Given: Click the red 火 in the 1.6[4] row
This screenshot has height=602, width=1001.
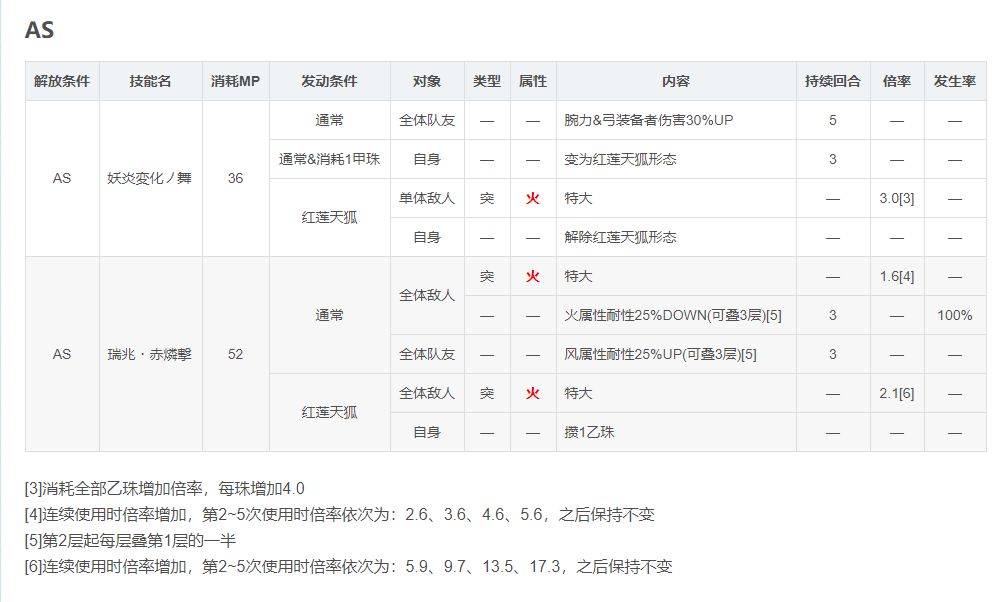Looking at the screenshot, I should click(533, 276).
